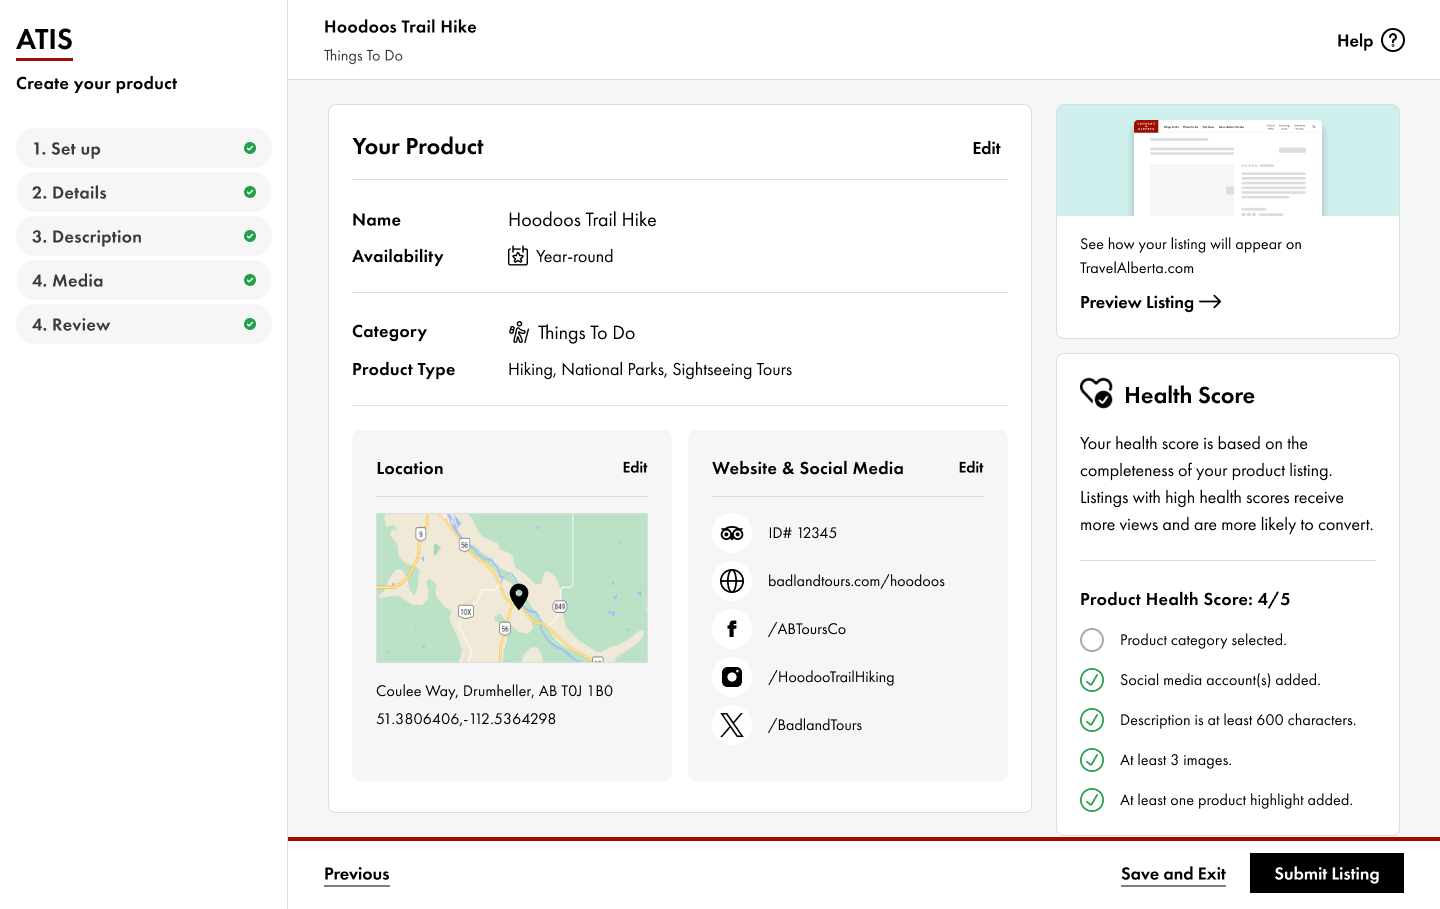Click the Hoodoos Trail Hike page title

(400, 27)
